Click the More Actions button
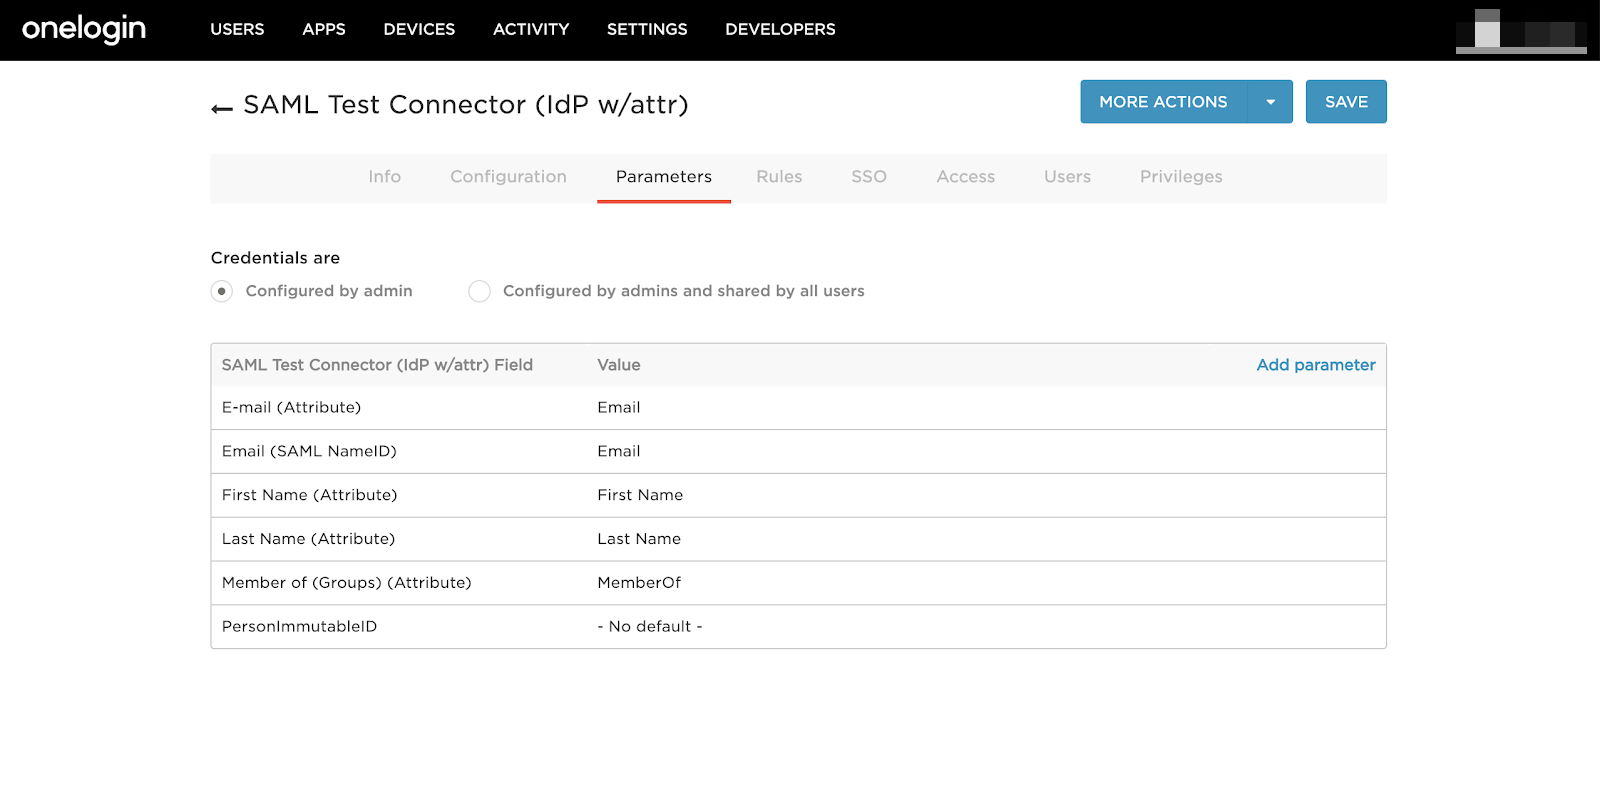This screenshot has width=1601, height=797. tap(1163, 102)
